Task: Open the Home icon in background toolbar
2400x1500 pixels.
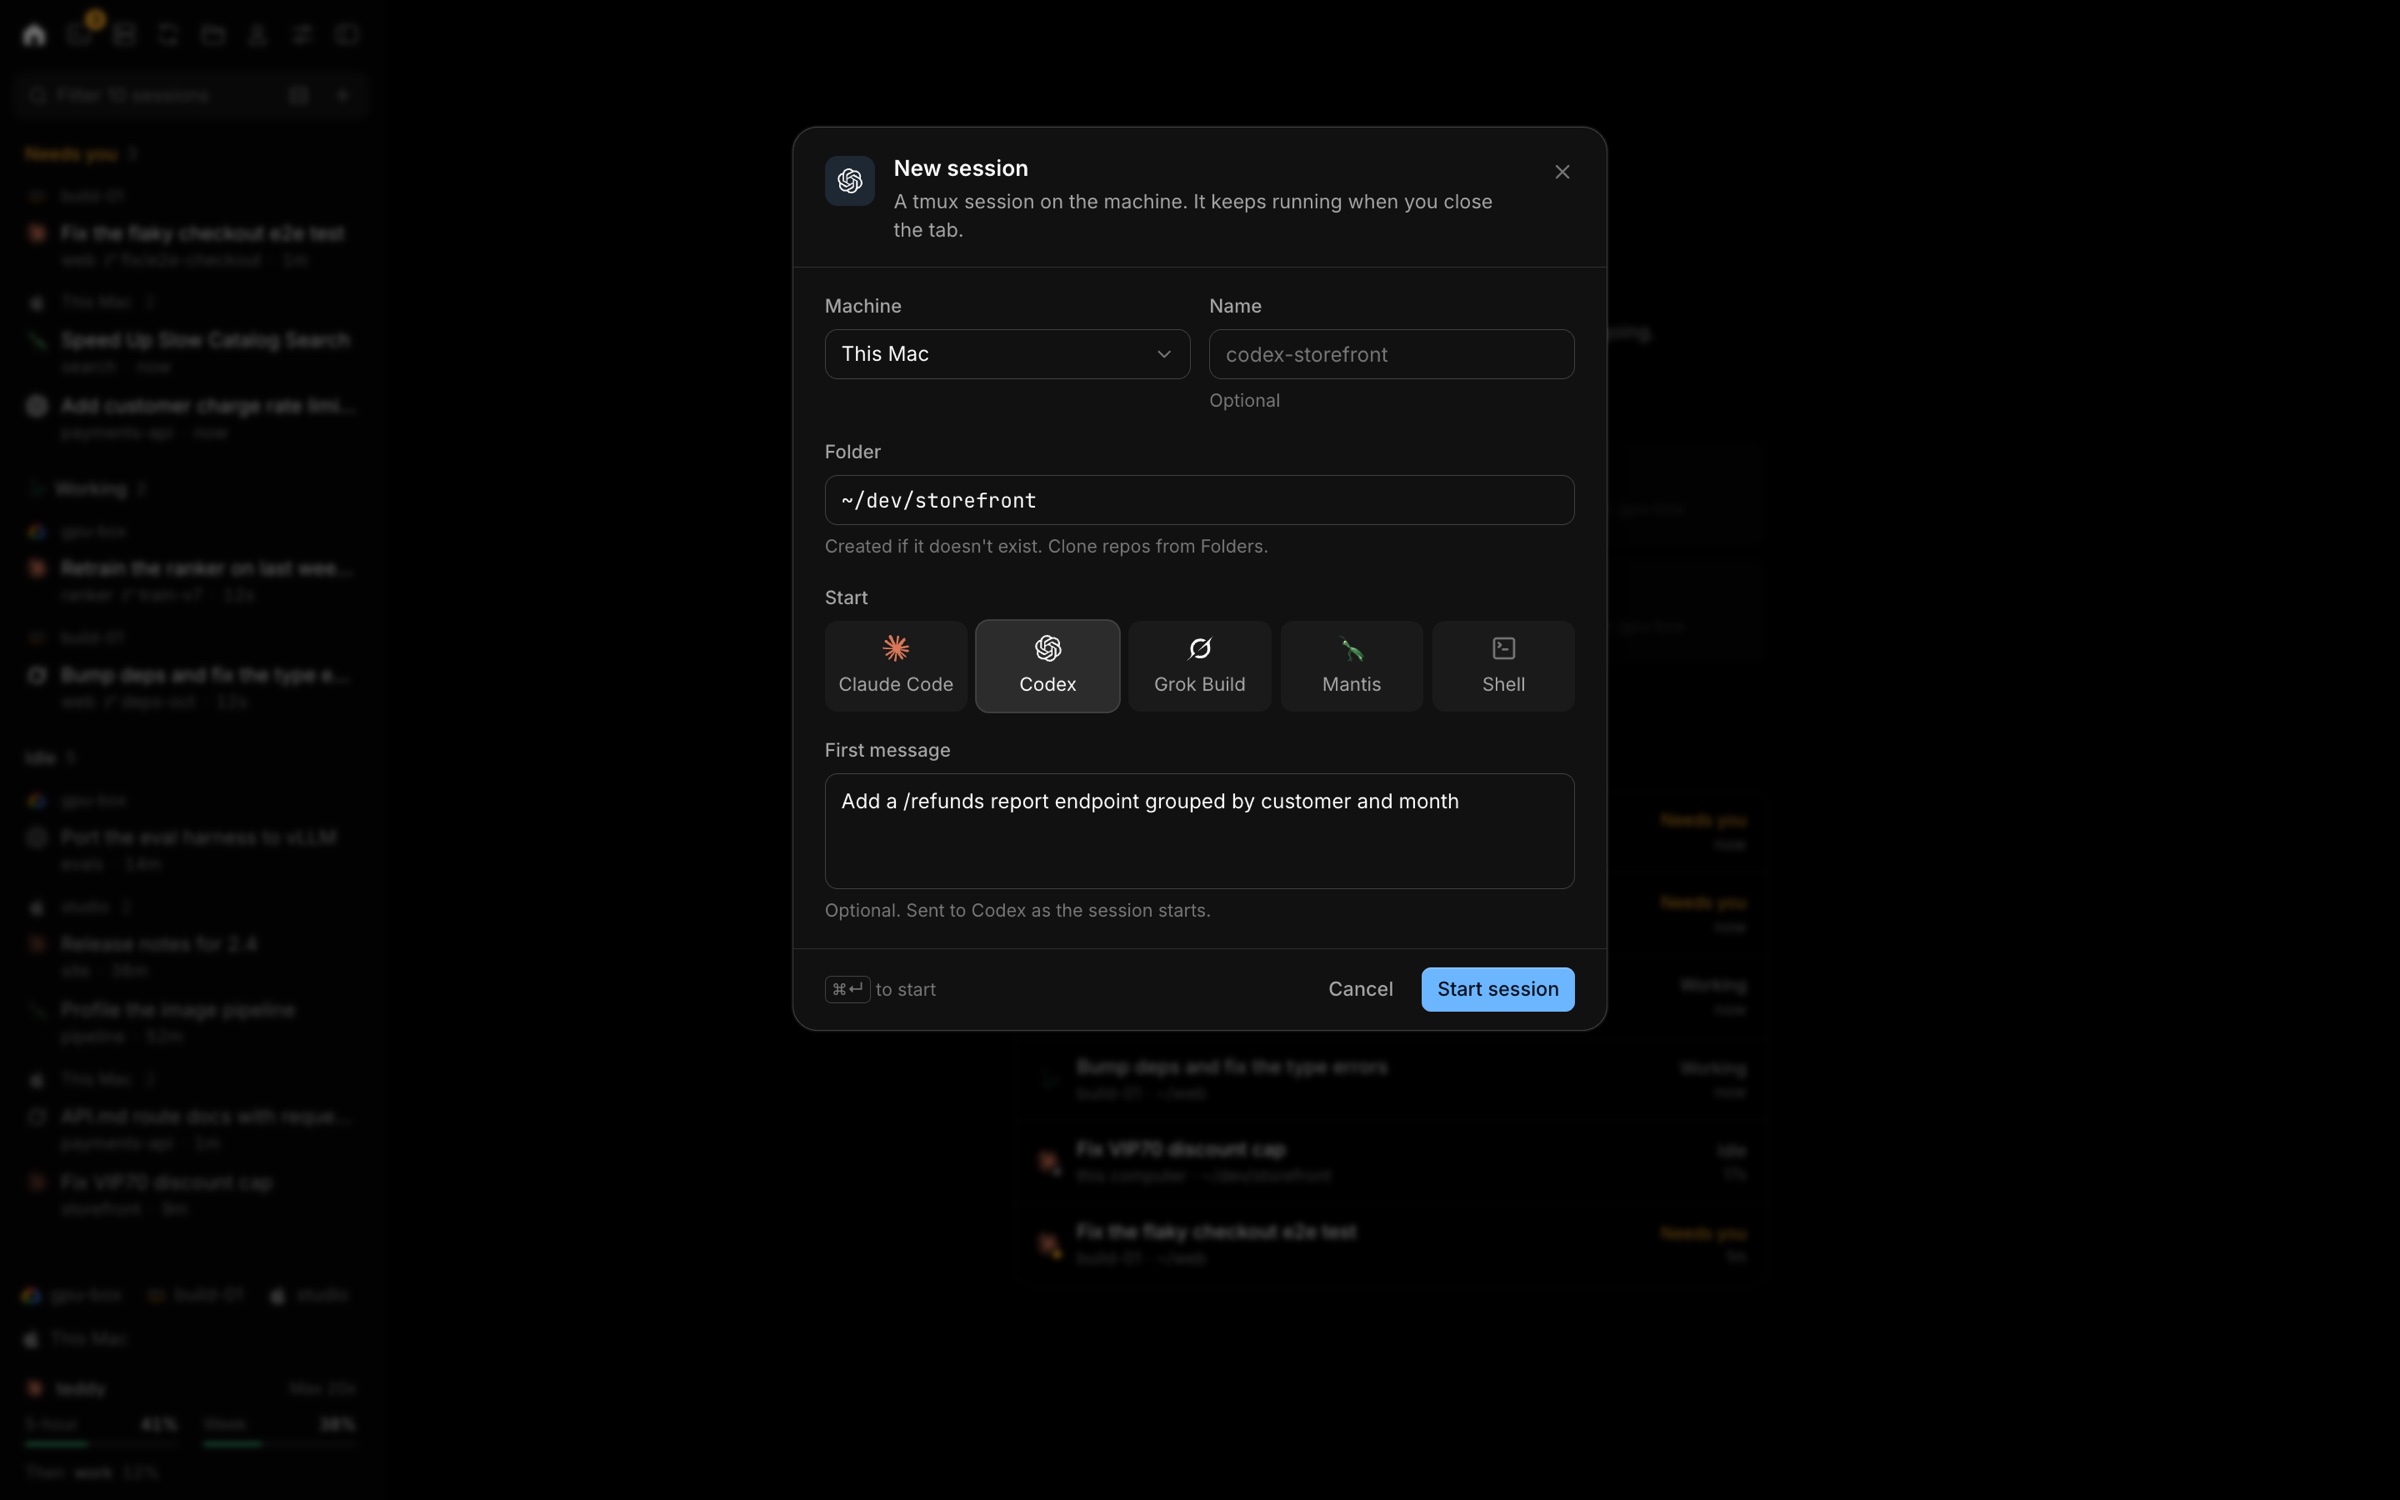Action: tap(34, 35)
